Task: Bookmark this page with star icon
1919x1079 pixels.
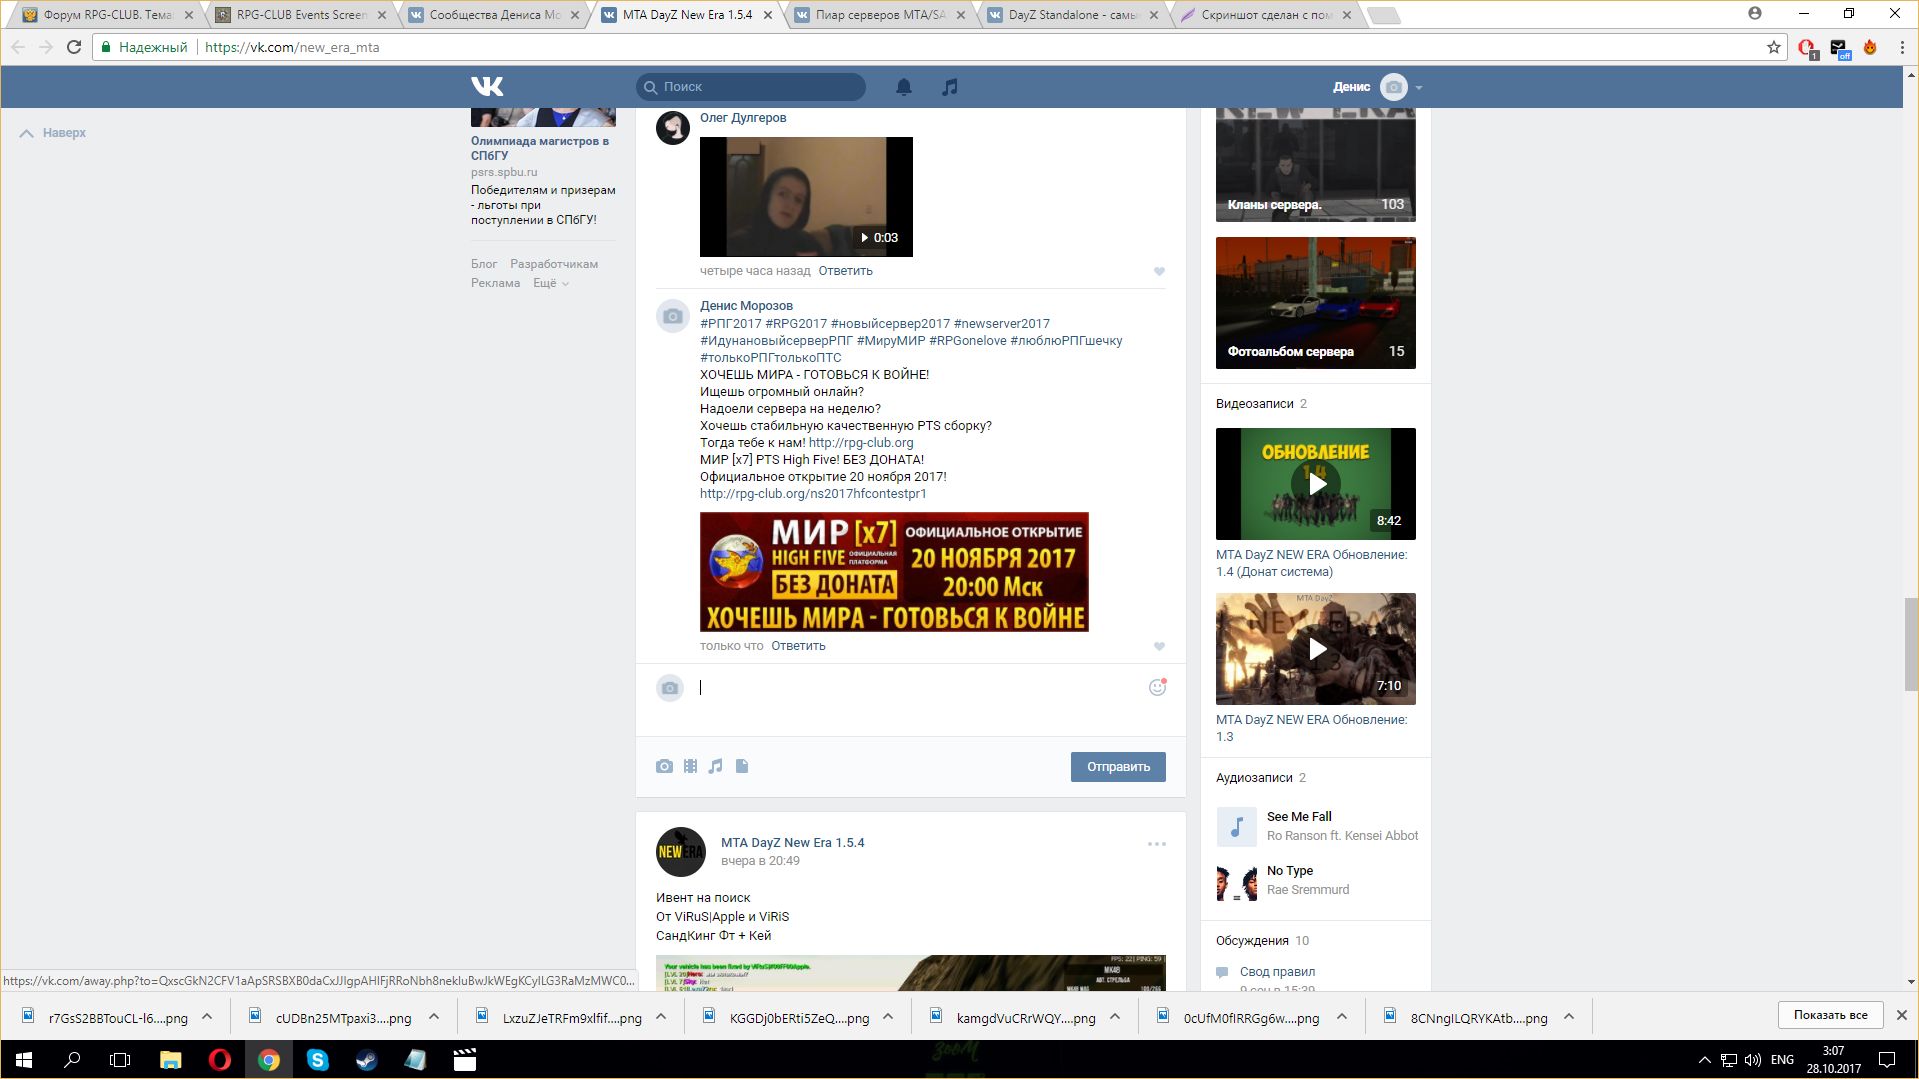Action: [x=1774, y=47]
